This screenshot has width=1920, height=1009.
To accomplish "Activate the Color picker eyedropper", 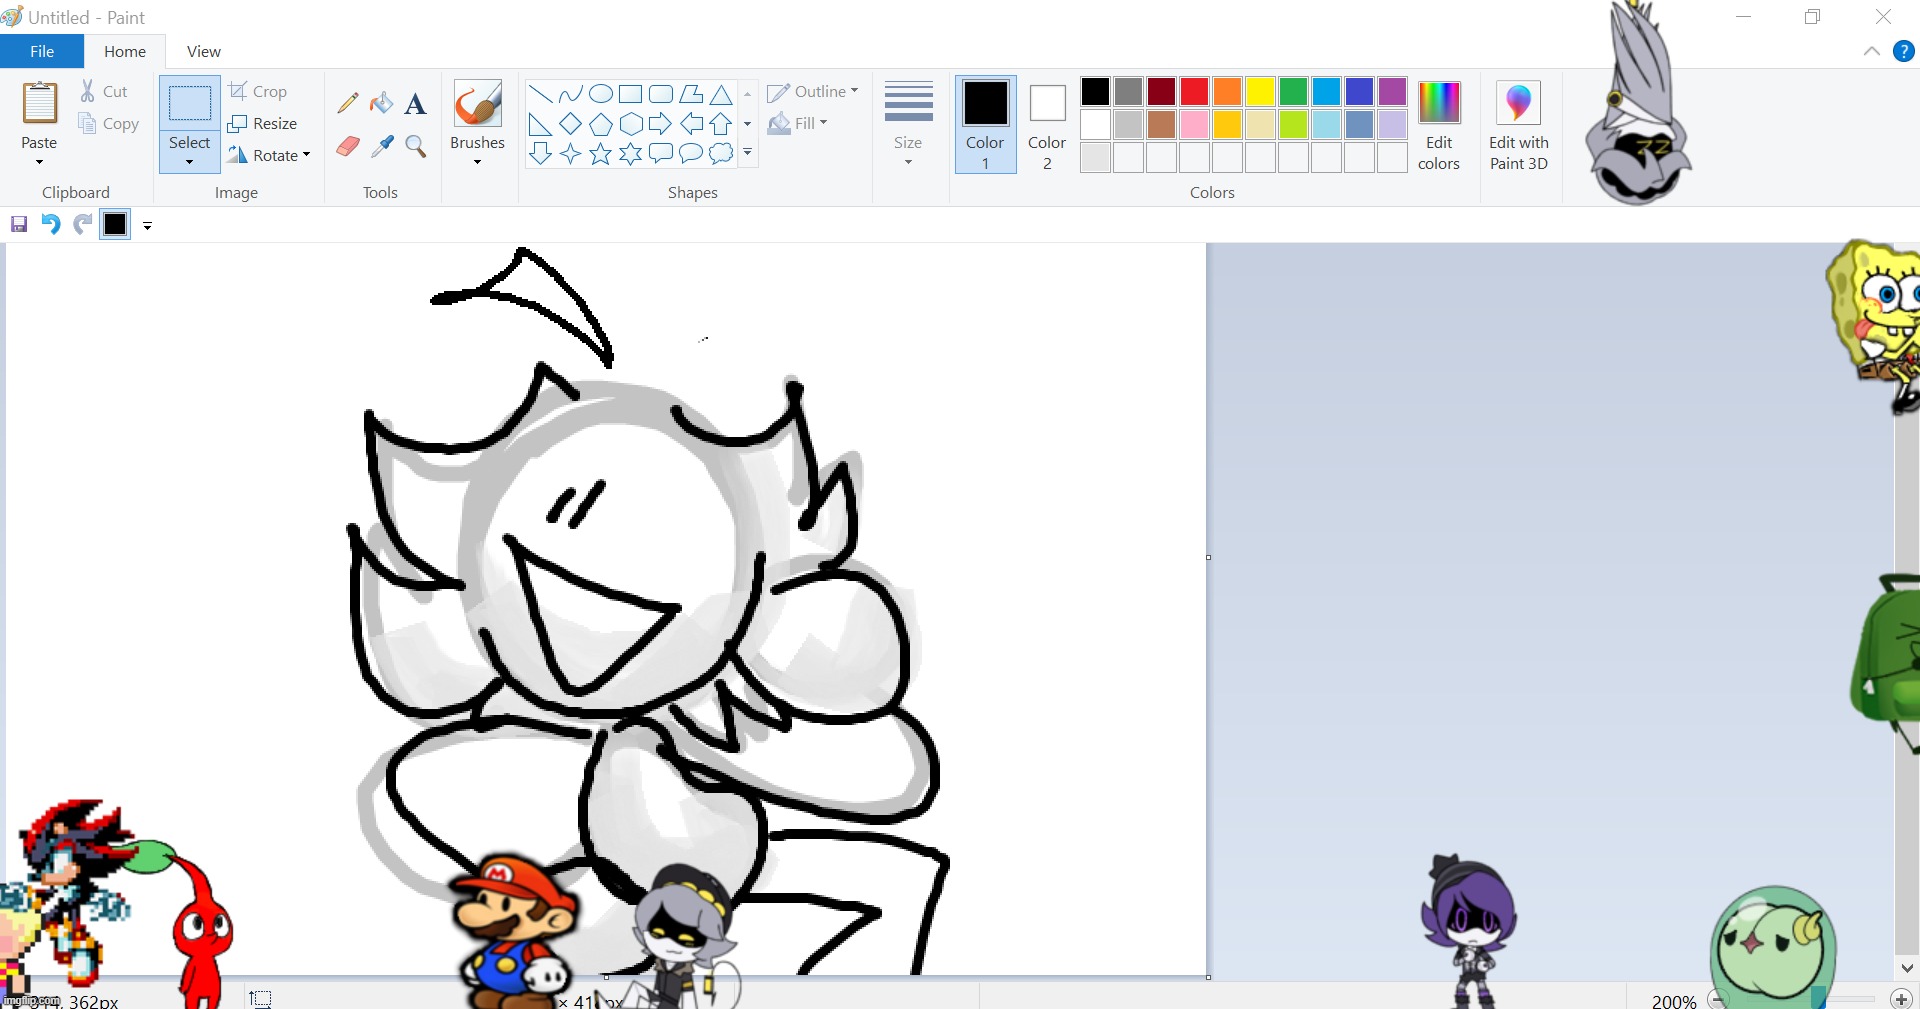I will (x=381, y=147).
